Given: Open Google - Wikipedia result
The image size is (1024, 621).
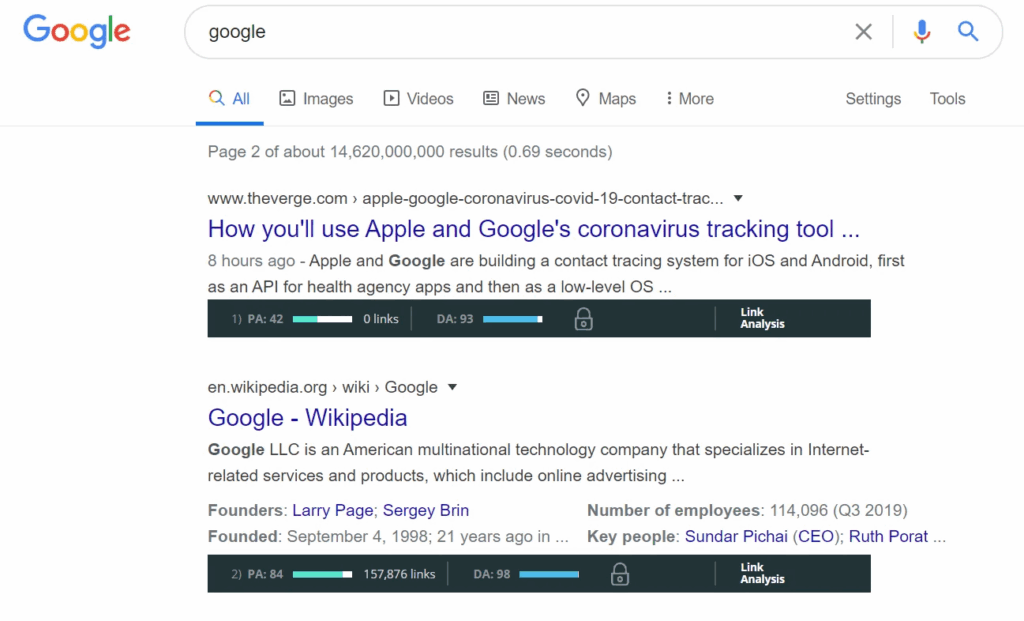Looking at the screenshot, I should [308, 418].
